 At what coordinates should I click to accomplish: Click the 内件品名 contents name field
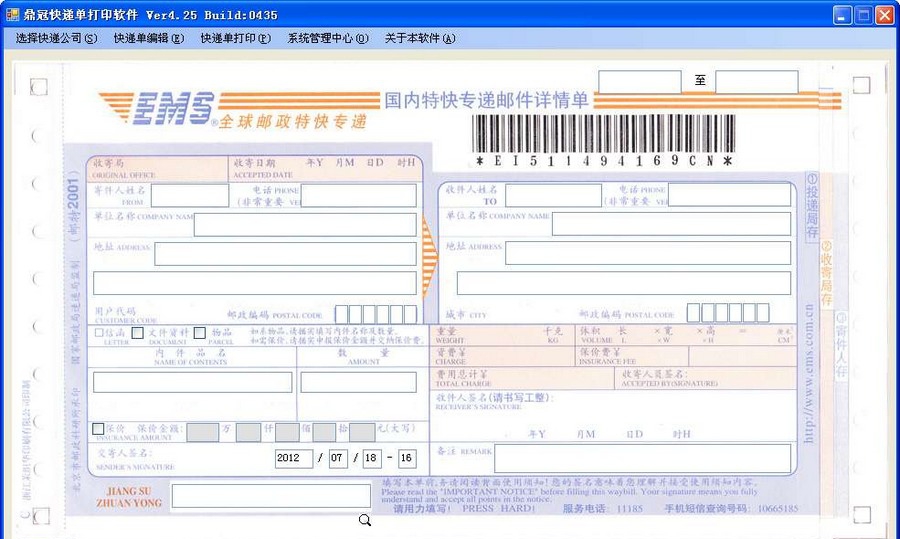(193, 383)
